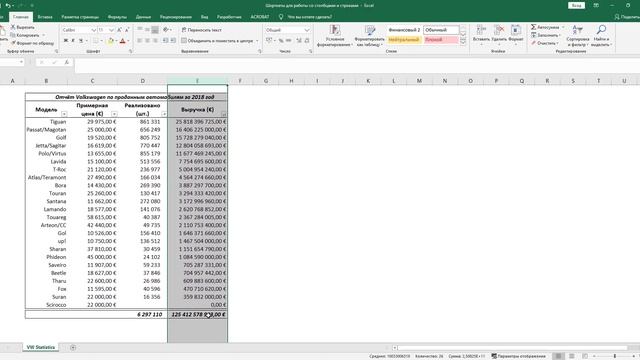Apply the Плохой cell style
The width and height of the screenshot is (640, 360).
click(441, 40)
